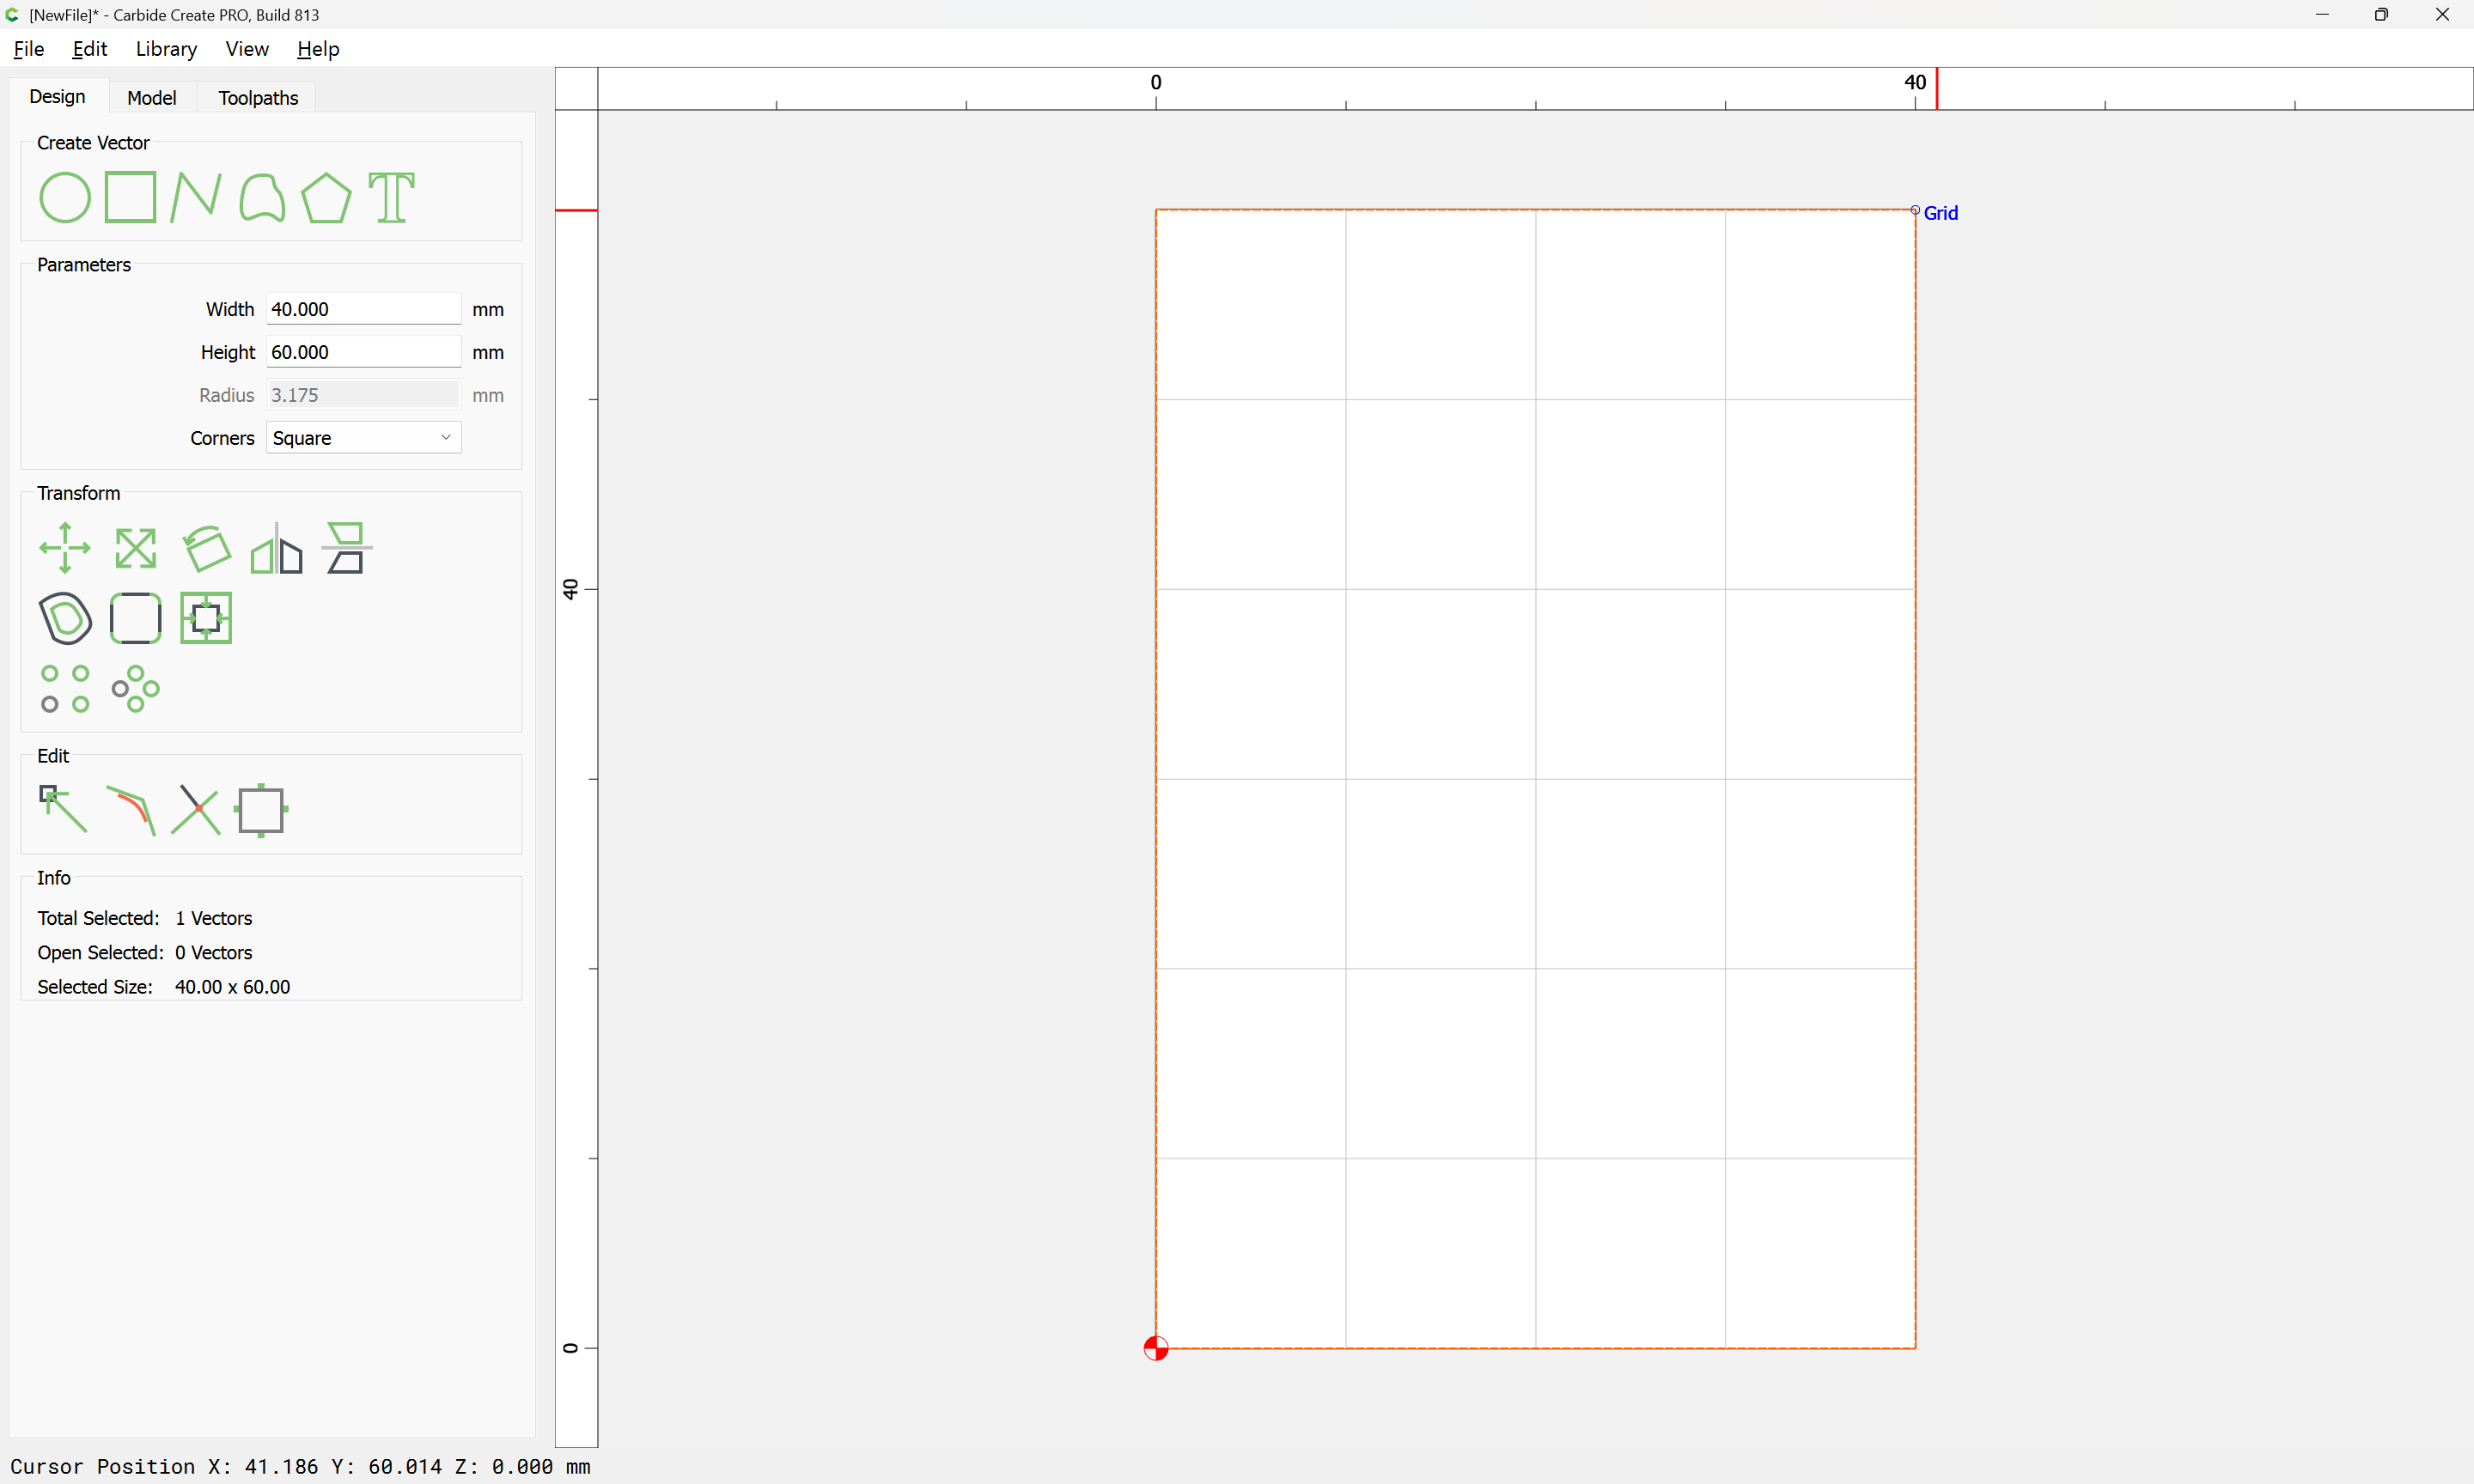Viewport: 2474px width, 1484px height.
Task: Activate the Node Edit tool
Action: 63,809
